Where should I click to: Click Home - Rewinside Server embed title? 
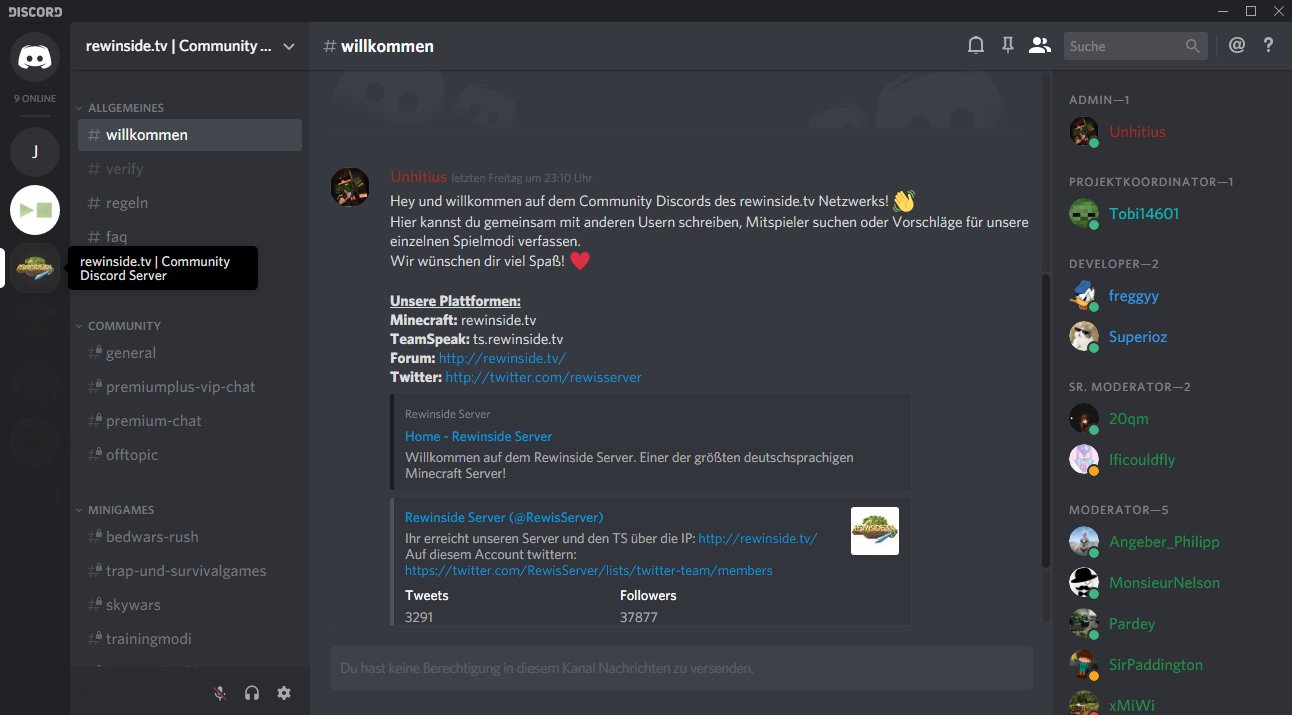point(478,436)
